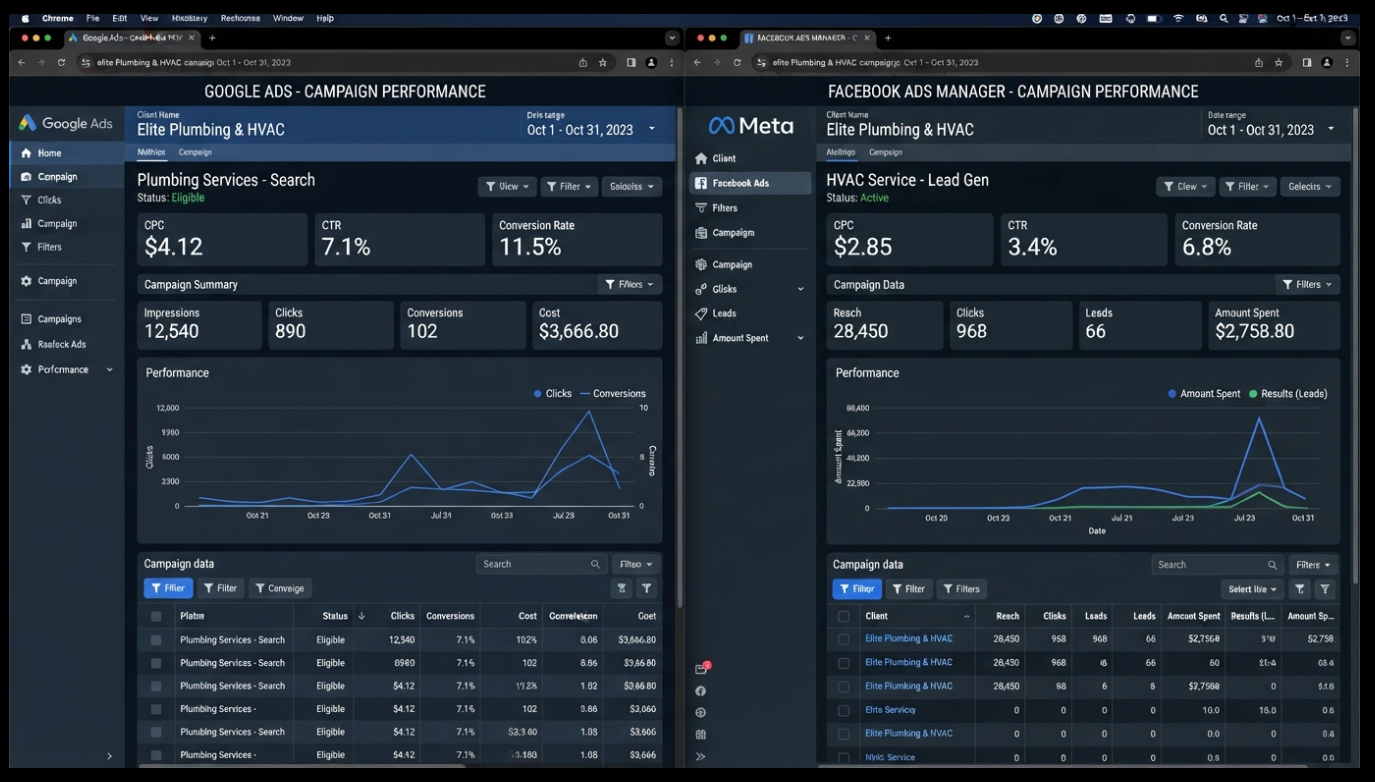
Task: Open Elite Service link in Meta table
Action: click(890, 710)
